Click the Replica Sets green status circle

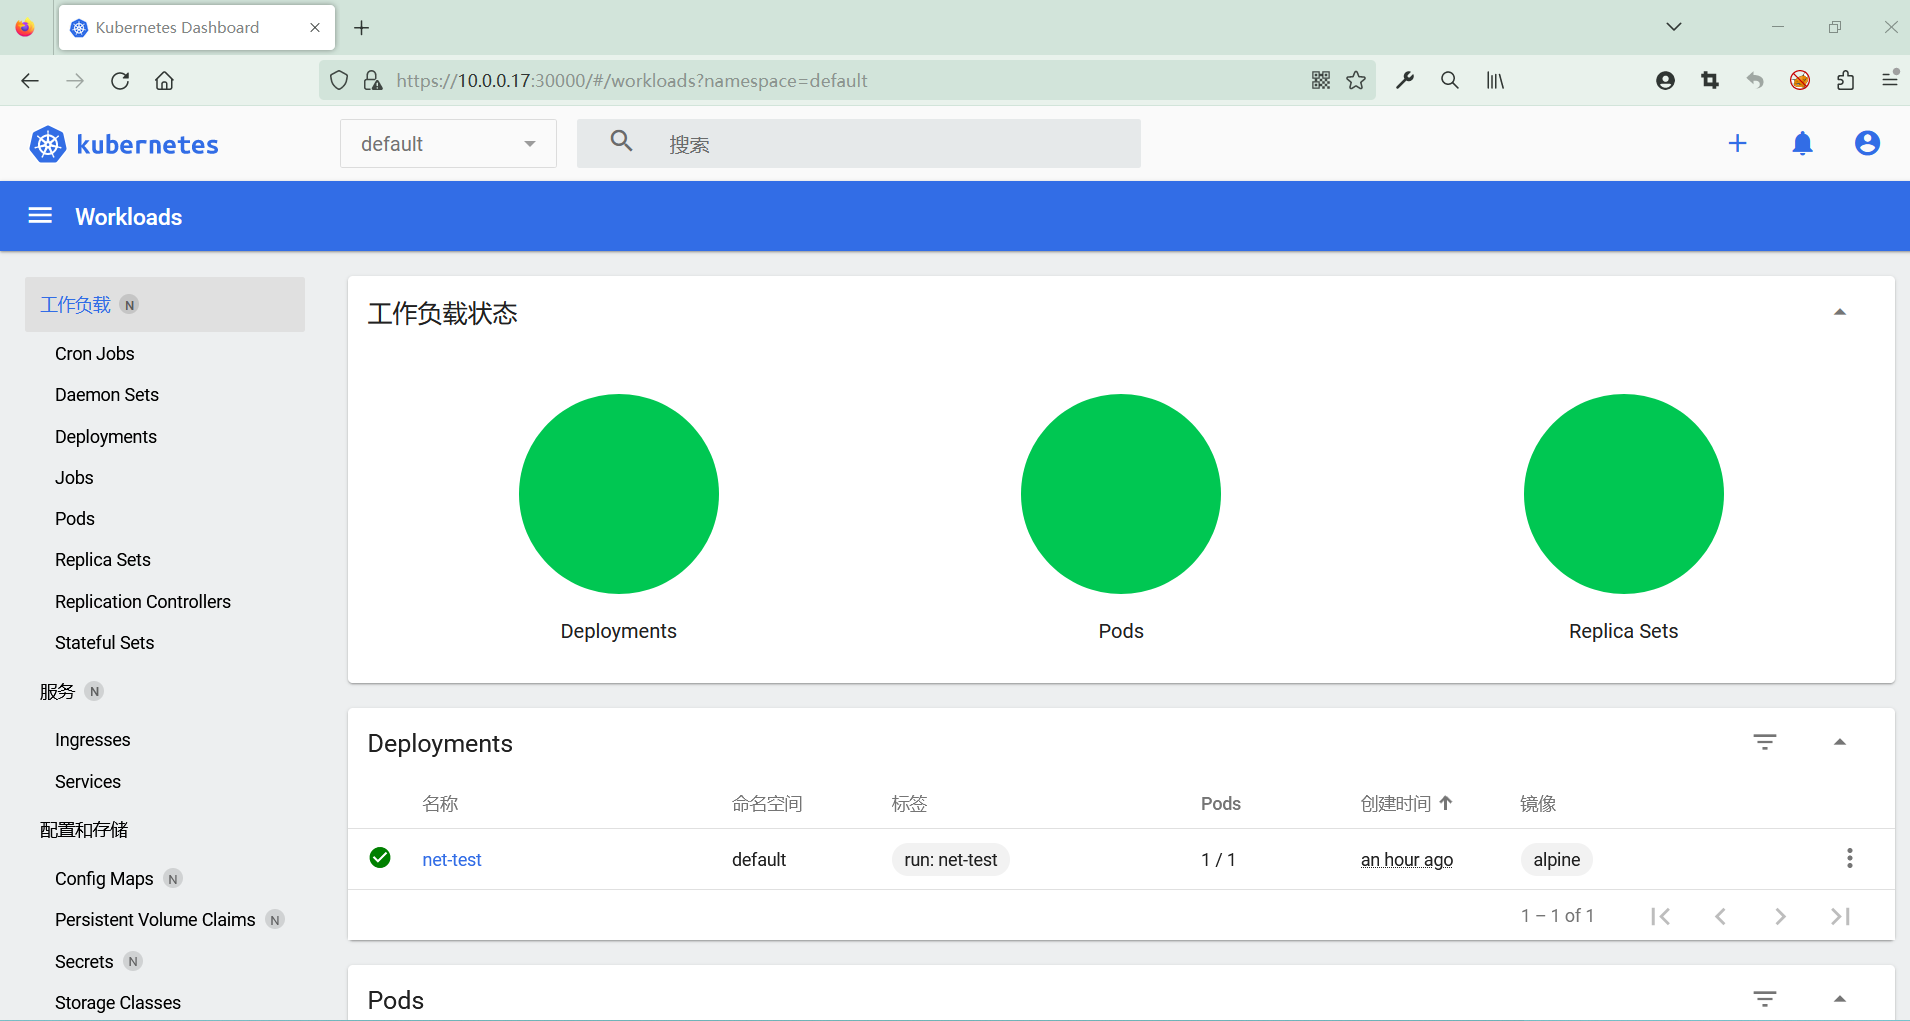coord(1624,494)
